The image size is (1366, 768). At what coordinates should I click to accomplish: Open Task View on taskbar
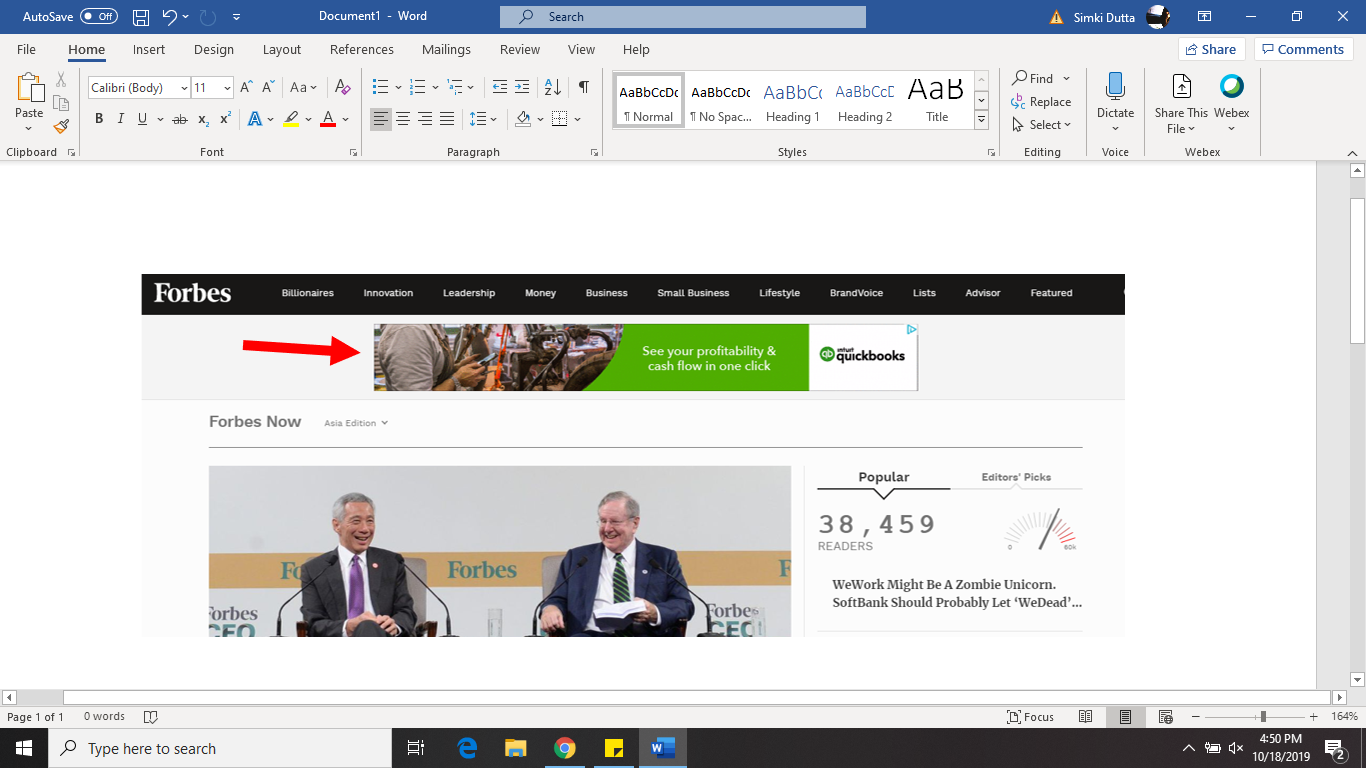(416, 748)
